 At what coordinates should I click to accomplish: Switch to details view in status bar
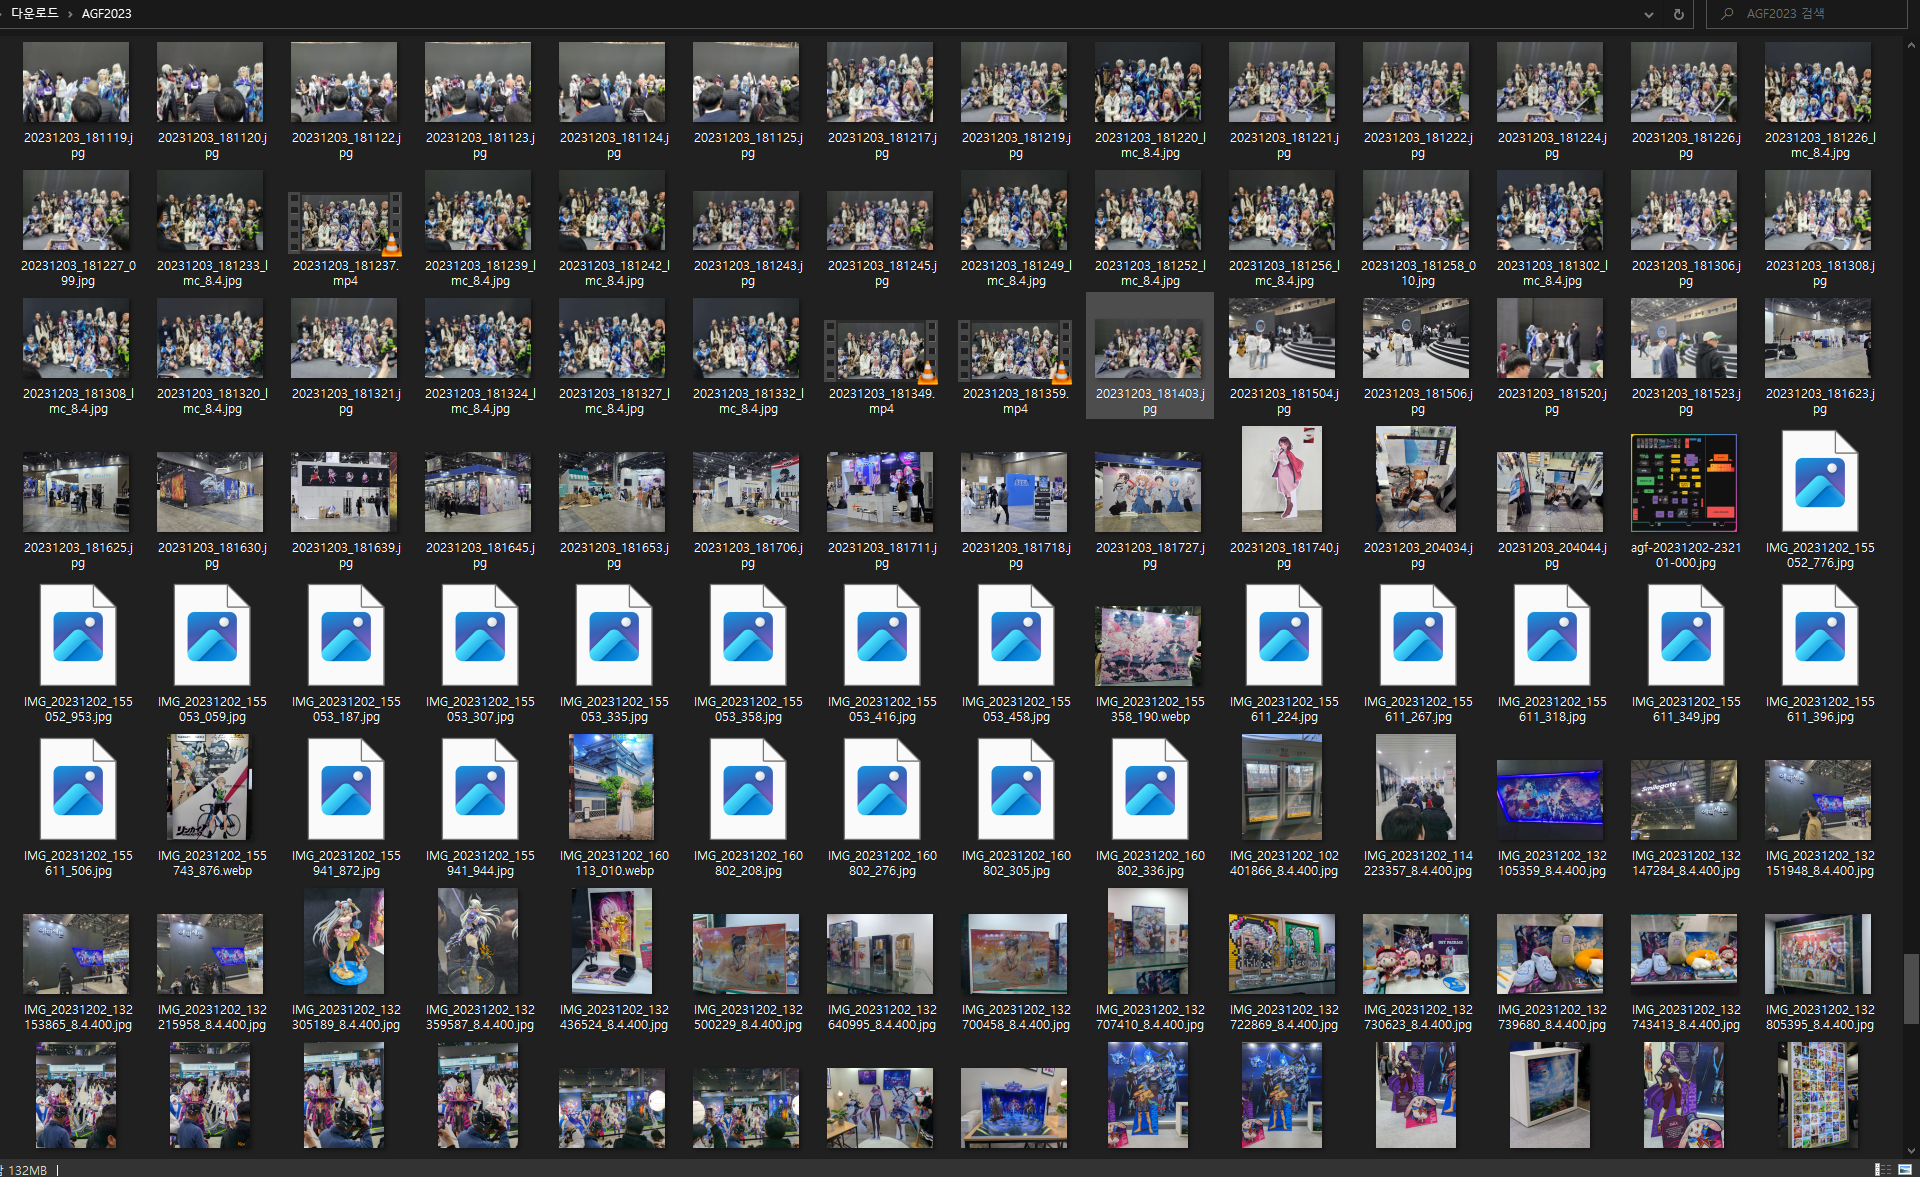pyautogui.click(x=1882, y=1169)
